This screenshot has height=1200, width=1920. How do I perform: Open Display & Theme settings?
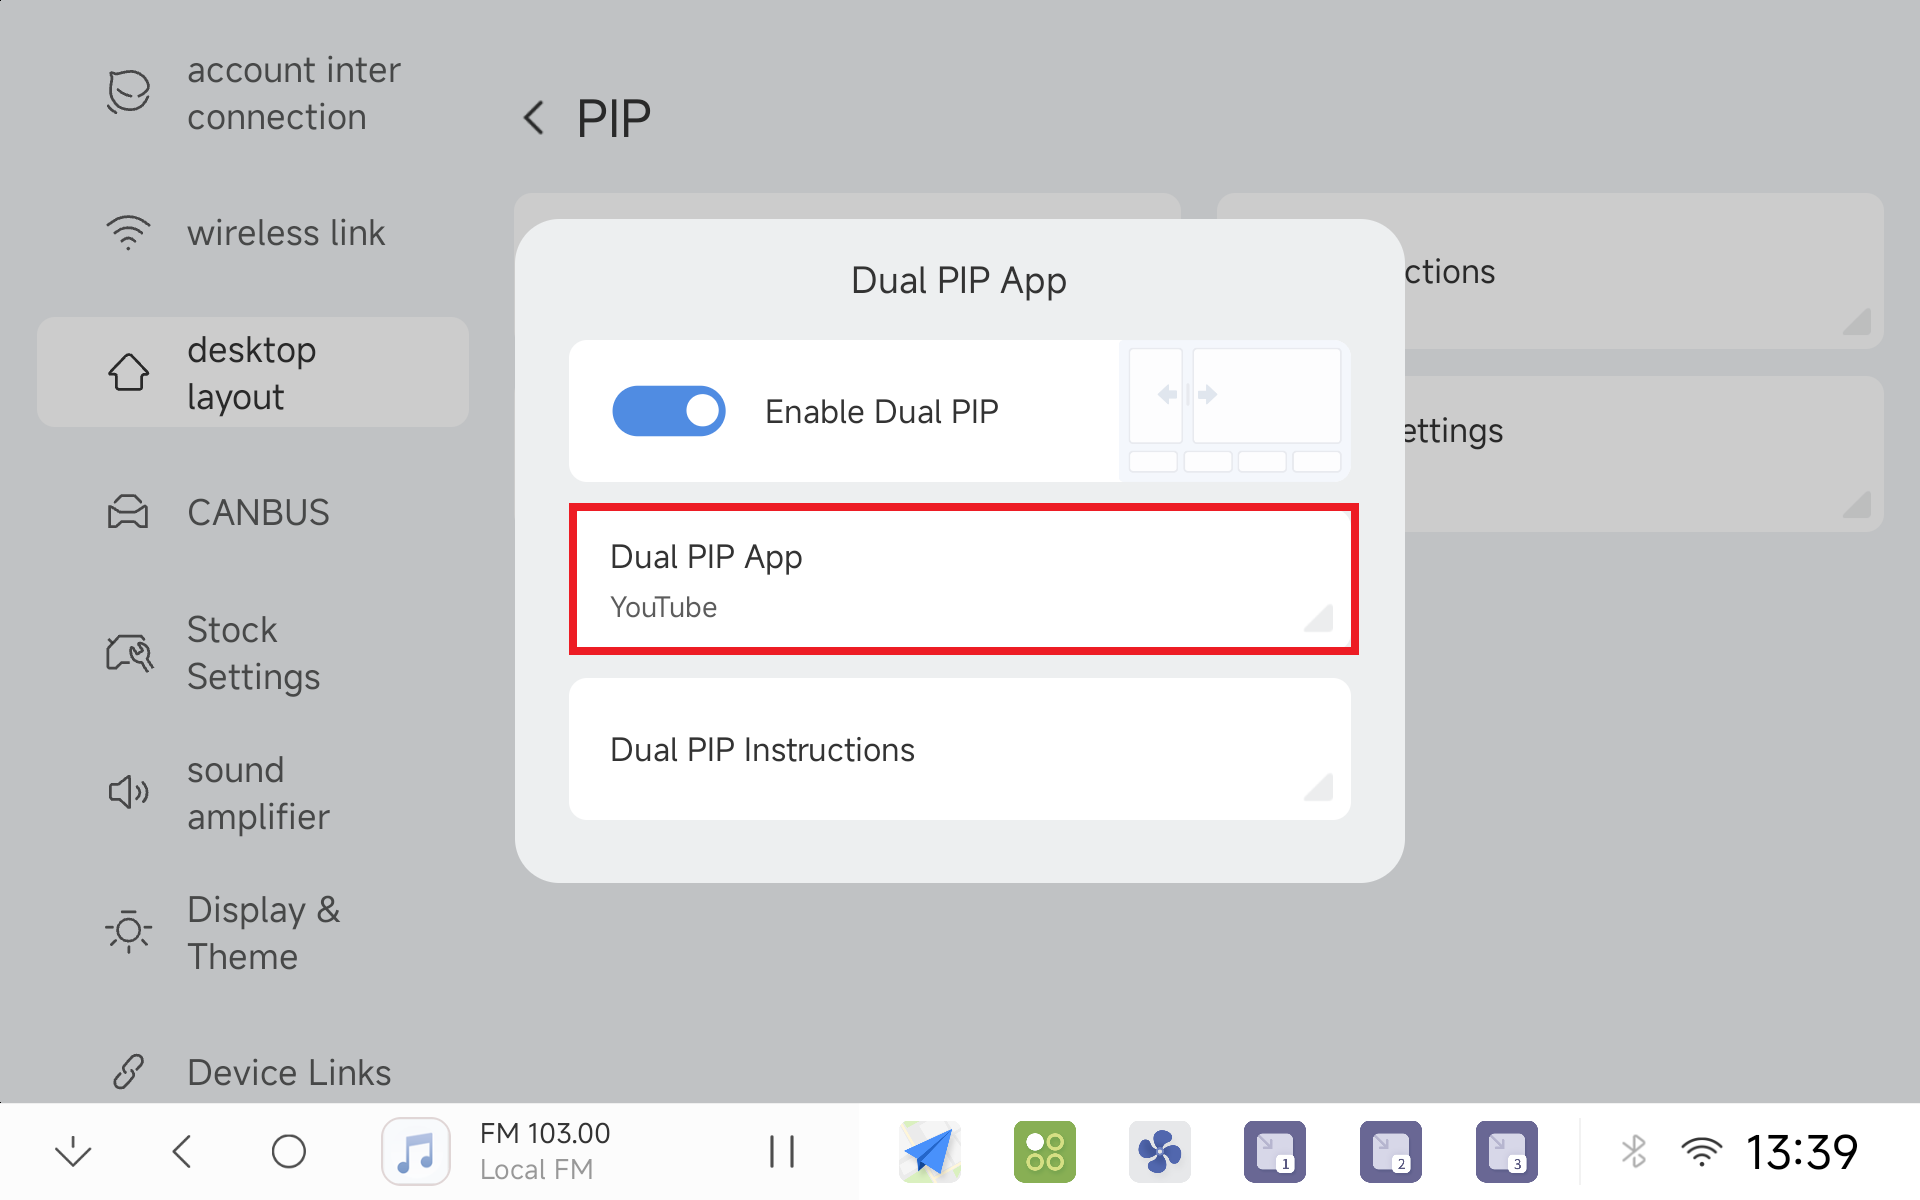point(253,933)
